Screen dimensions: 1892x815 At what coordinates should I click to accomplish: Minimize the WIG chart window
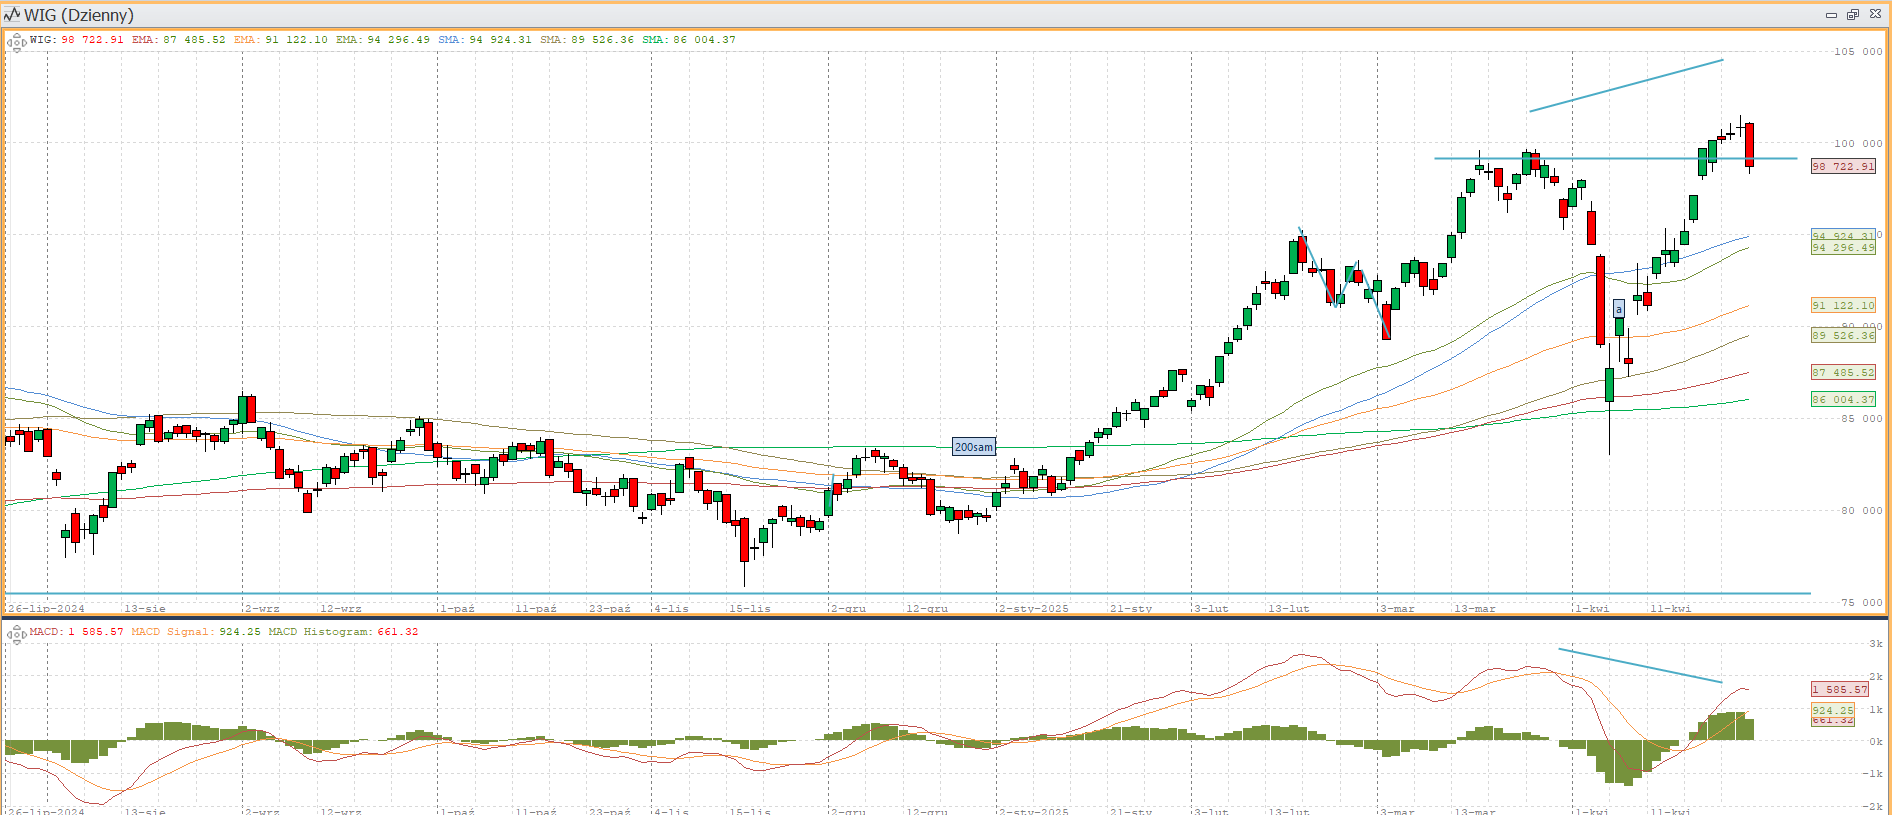[x=1831, y=15]
